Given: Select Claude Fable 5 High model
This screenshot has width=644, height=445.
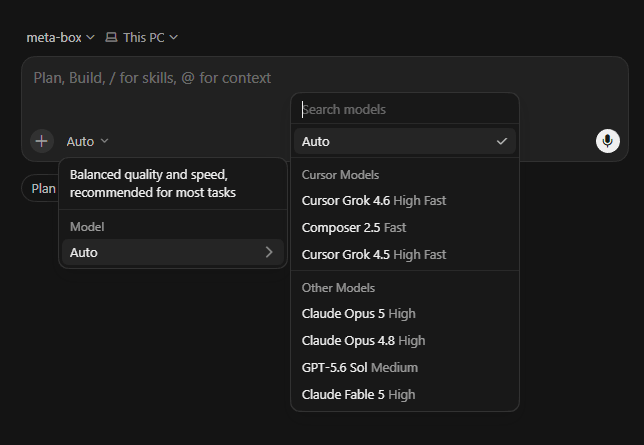Looking at the screenshot, I should pos(405,394).
